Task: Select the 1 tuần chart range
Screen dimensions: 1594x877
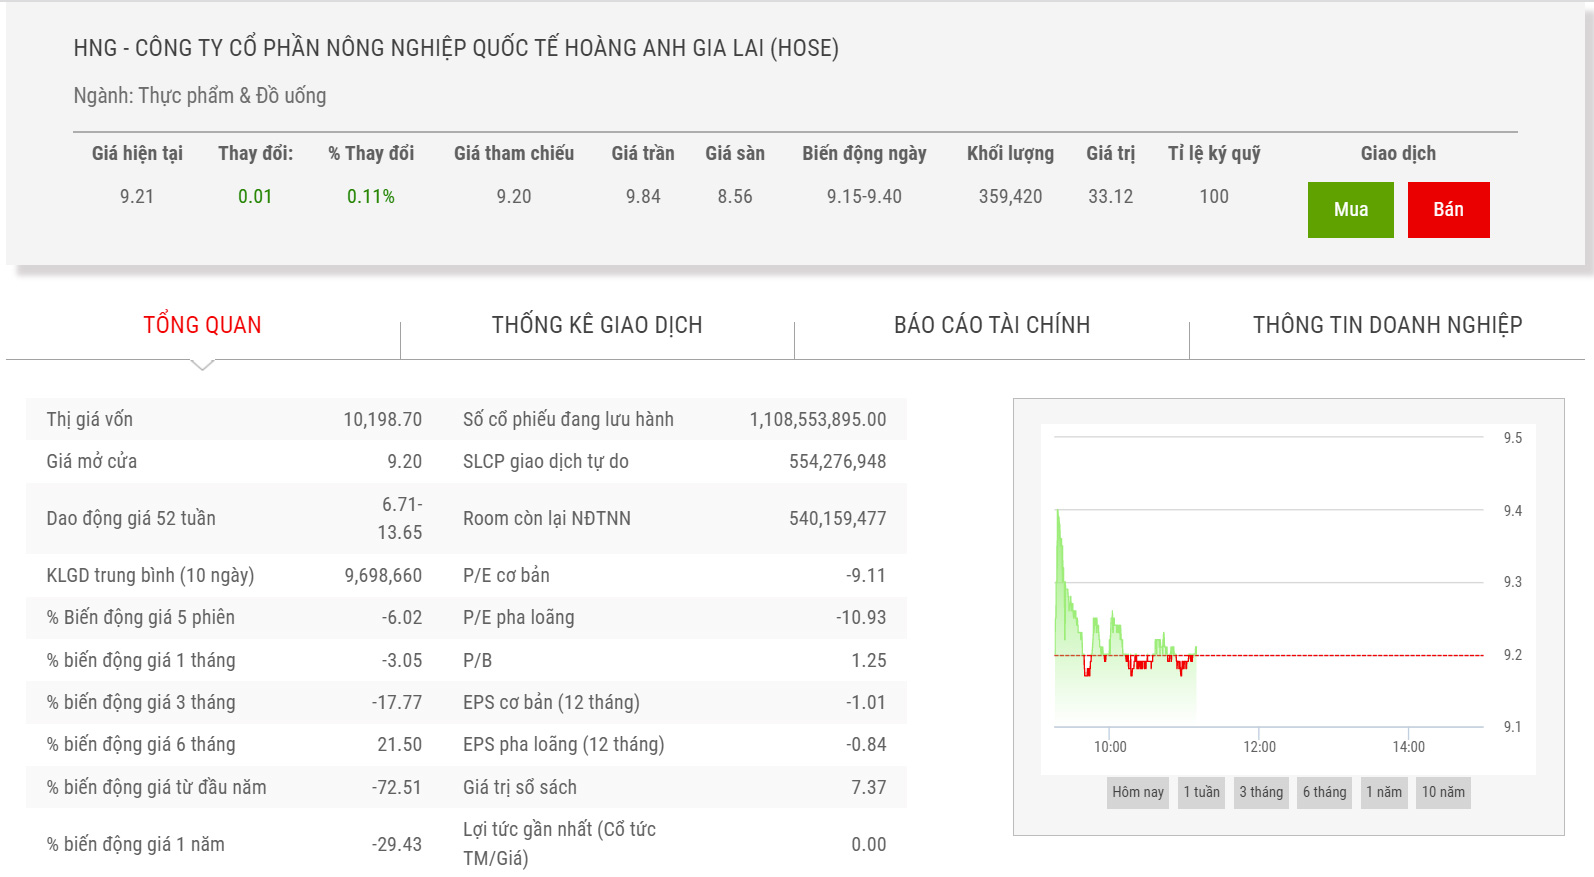Action: (1201, 792)
